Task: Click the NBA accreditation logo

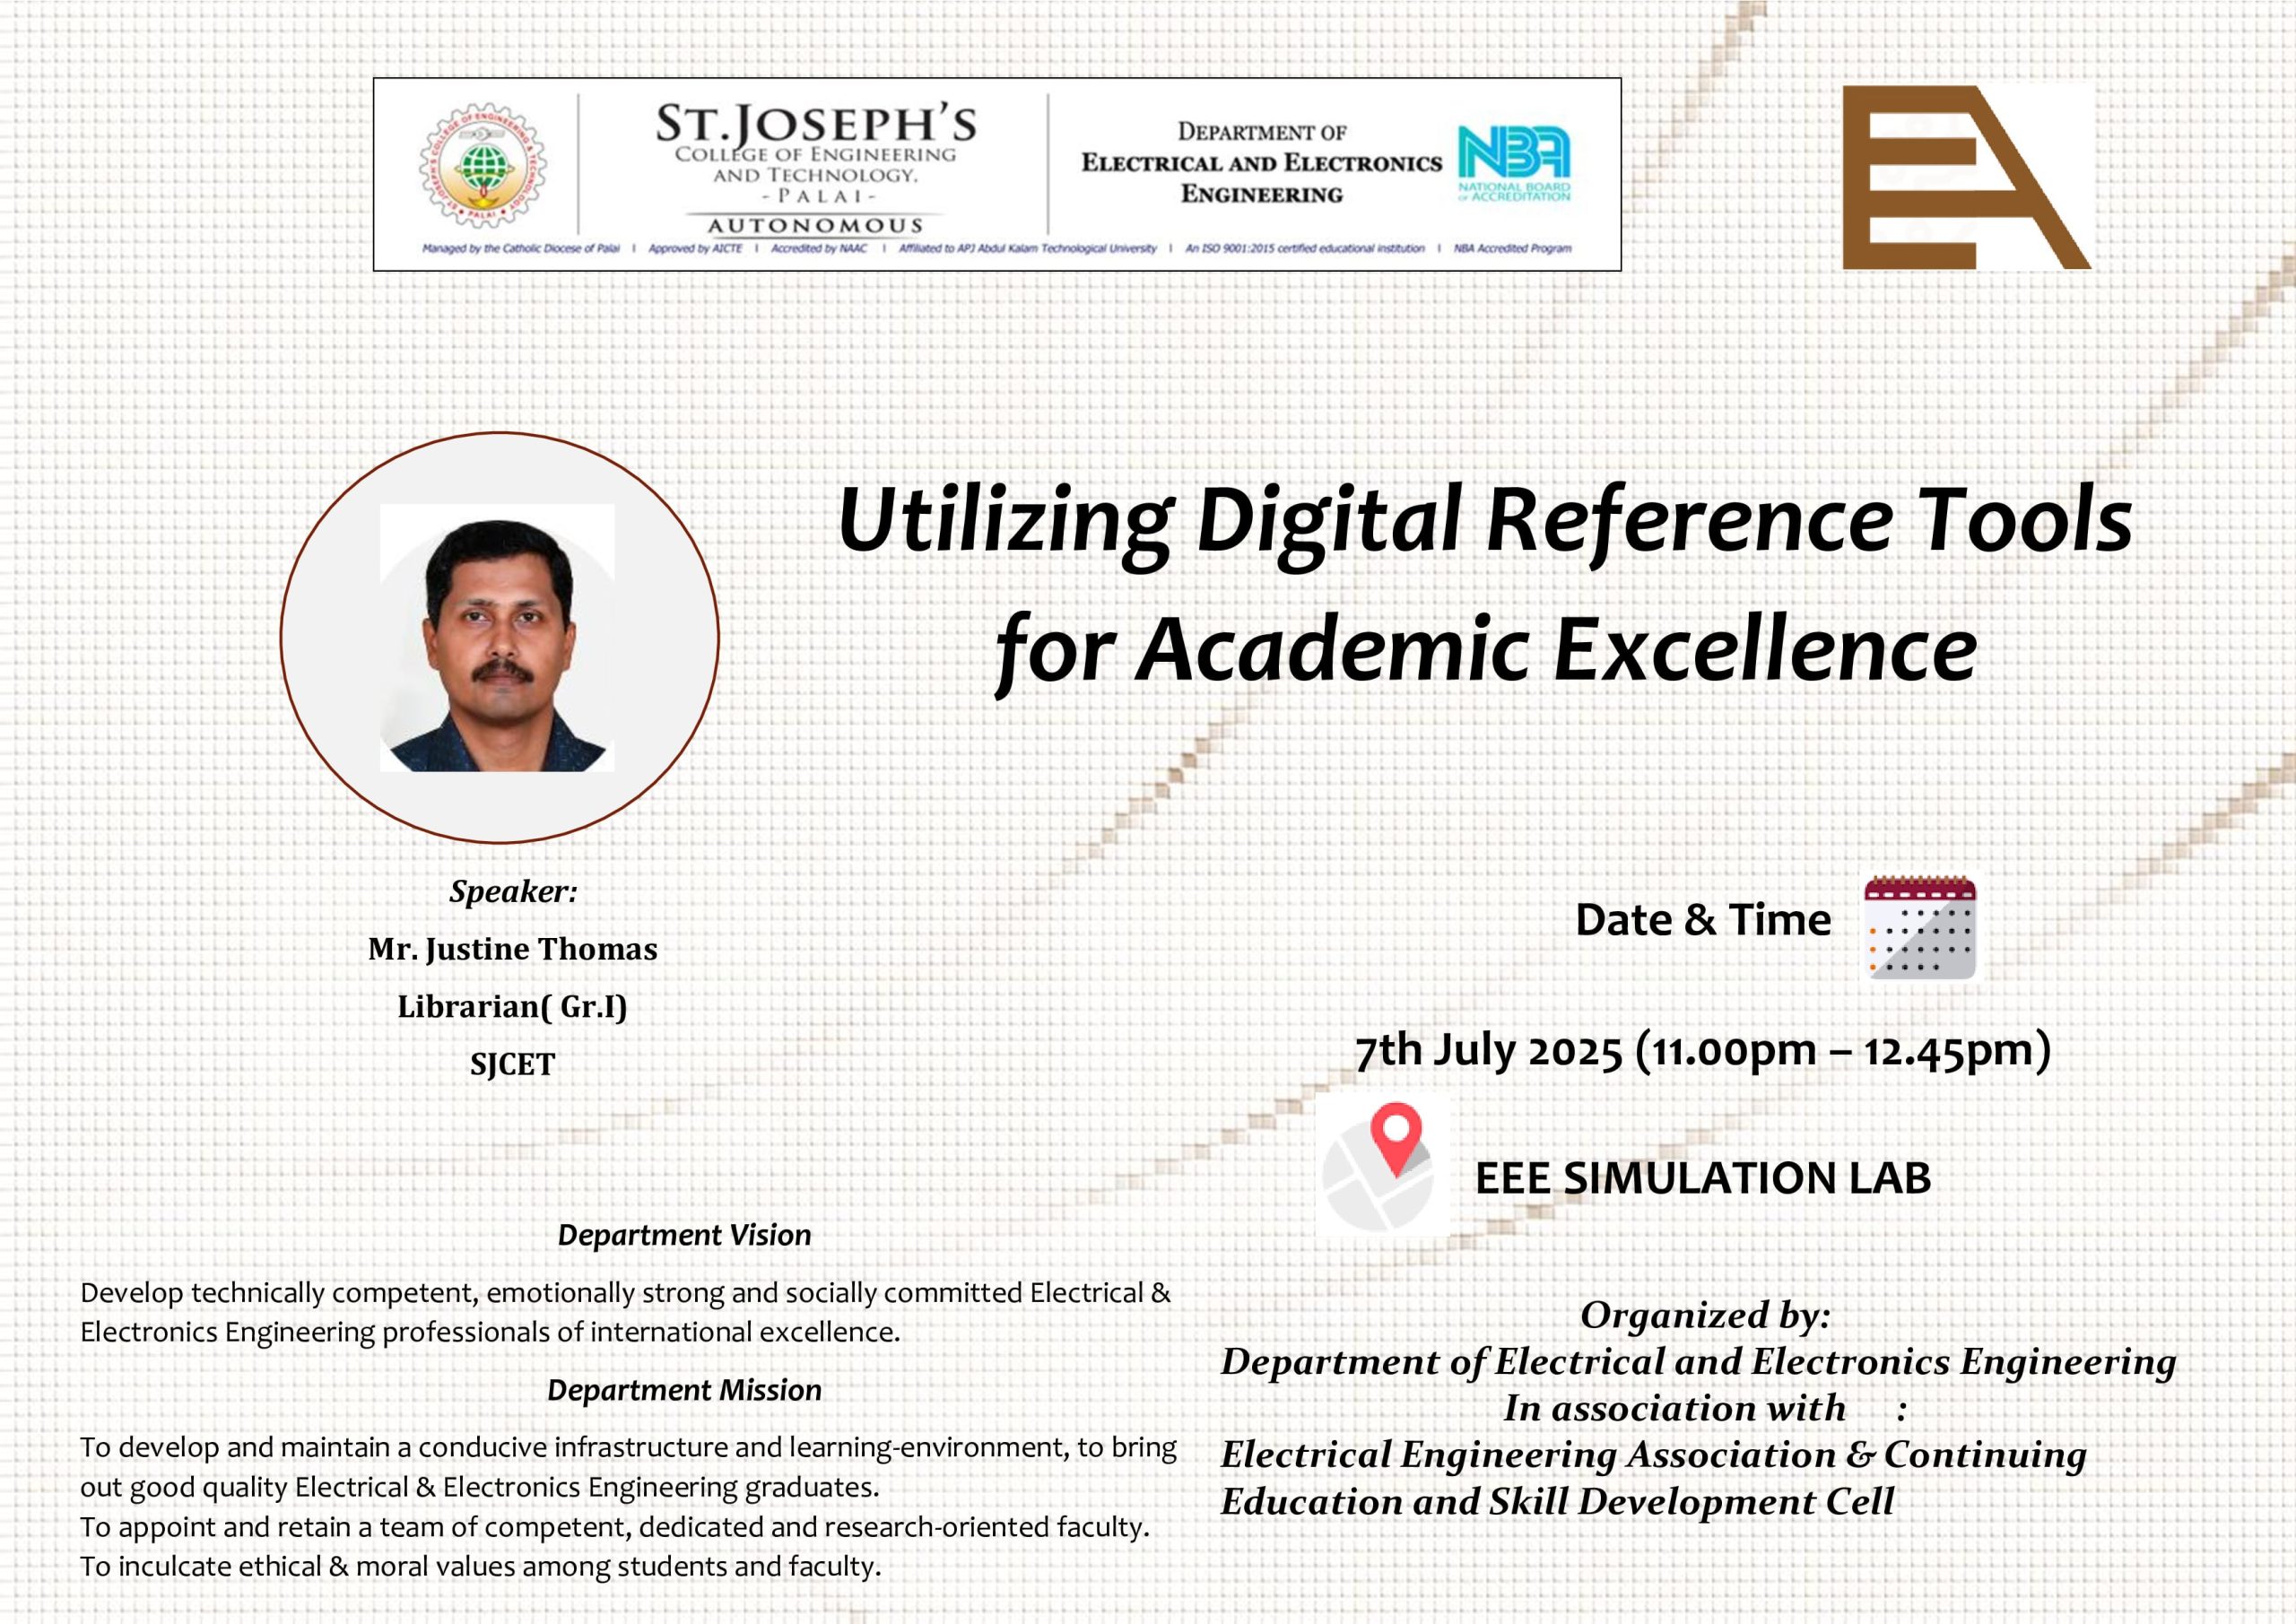Action: (x=1514, y=163)
